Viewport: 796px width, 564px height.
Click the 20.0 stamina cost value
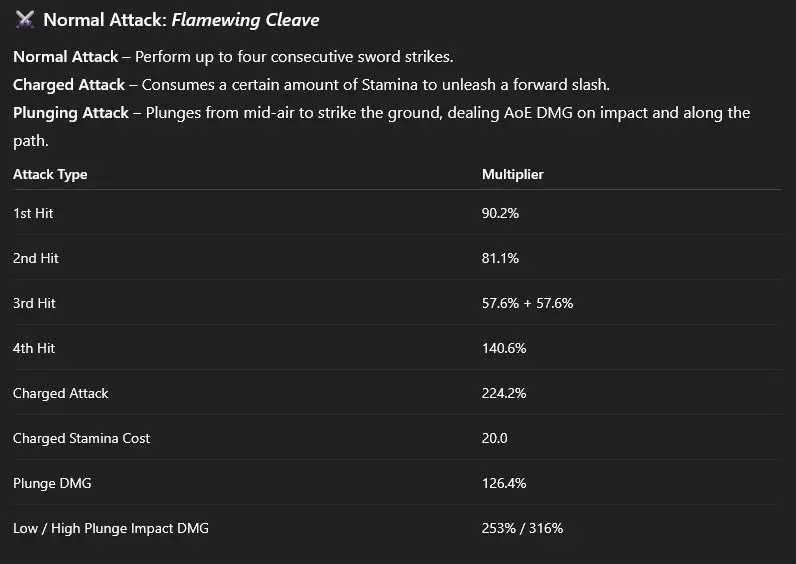coord(495,438)
